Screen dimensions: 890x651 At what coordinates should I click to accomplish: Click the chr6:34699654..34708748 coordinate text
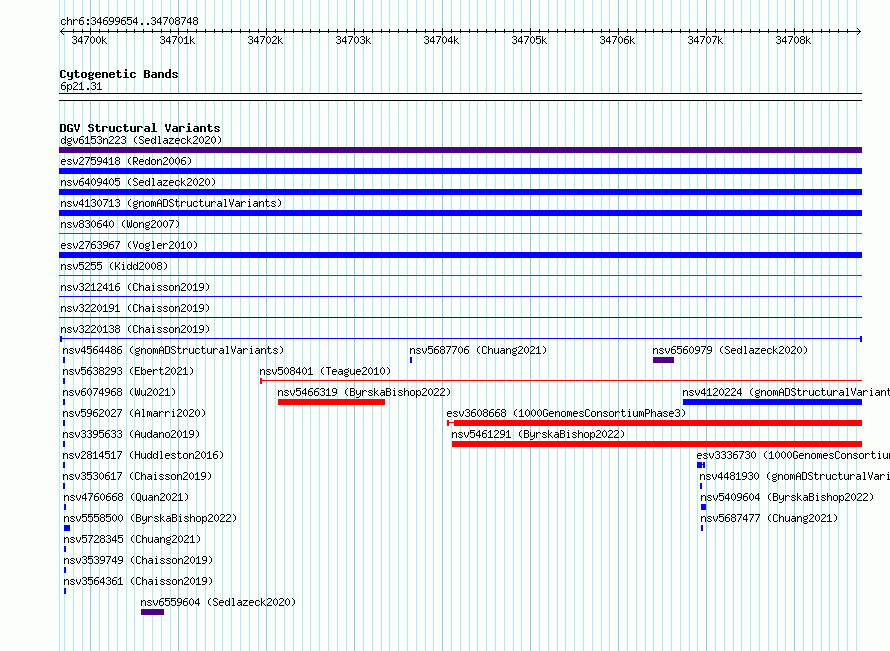pos(129,21)
